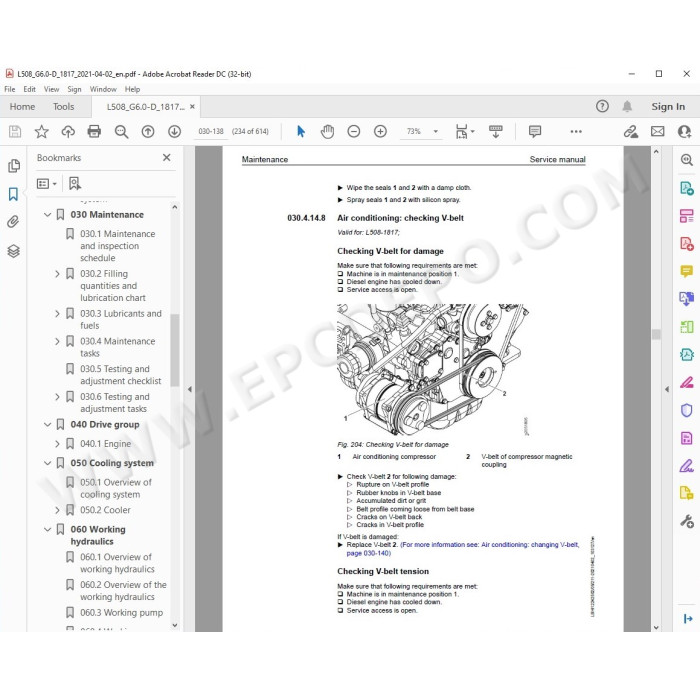Go to the next page with the down arrow
The width and height of the screenshot is (700, 700).
click(x=174, y=131)
